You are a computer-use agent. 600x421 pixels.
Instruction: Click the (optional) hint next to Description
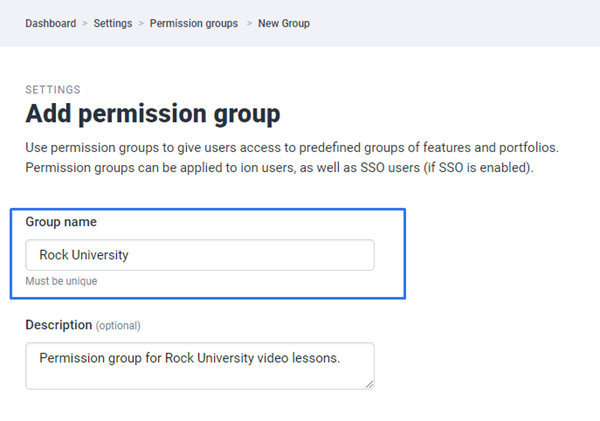coord(118,326)
